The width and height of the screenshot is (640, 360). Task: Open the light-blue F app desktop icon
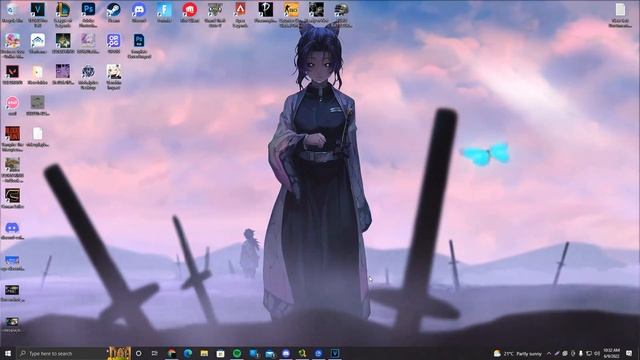pyautogui.click(x=164, y=13)
